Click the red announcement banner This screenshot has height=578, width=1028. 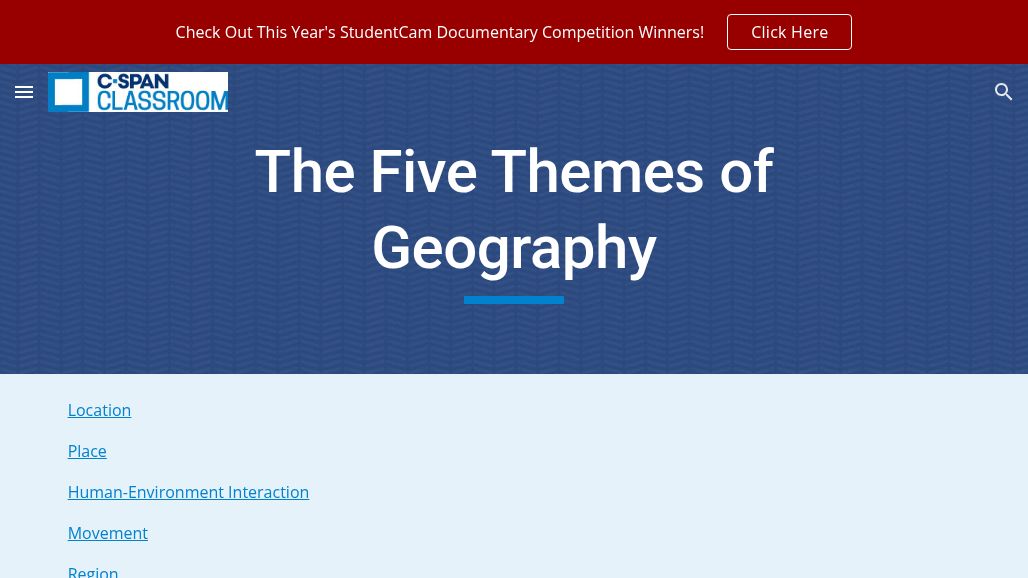(514, 32)
